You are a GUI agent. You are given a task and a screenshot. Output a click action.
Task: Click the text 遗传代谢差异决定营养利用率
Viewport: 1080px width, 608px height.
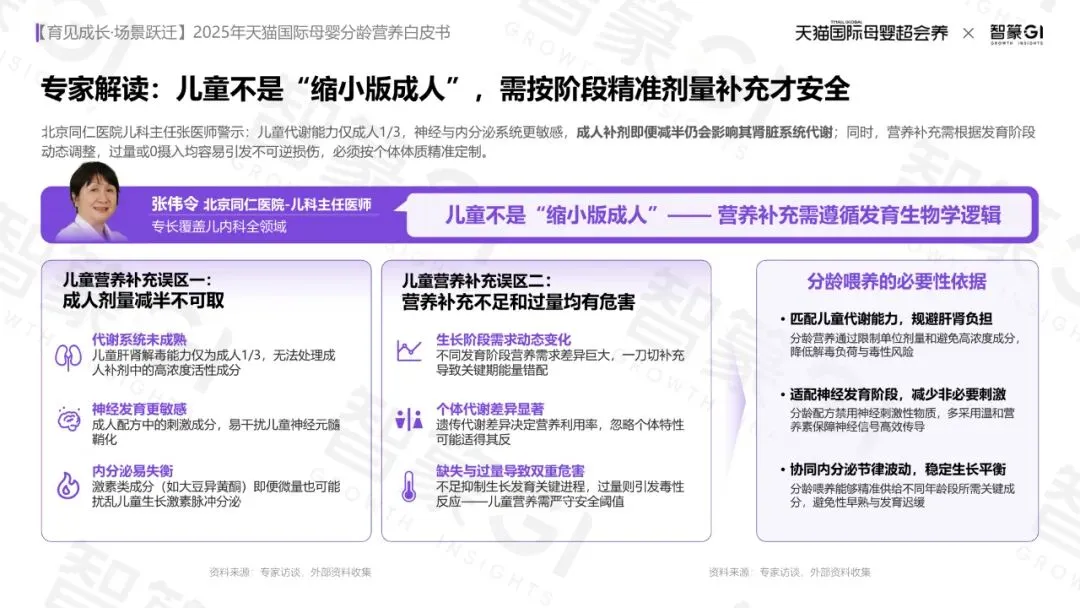517,425
